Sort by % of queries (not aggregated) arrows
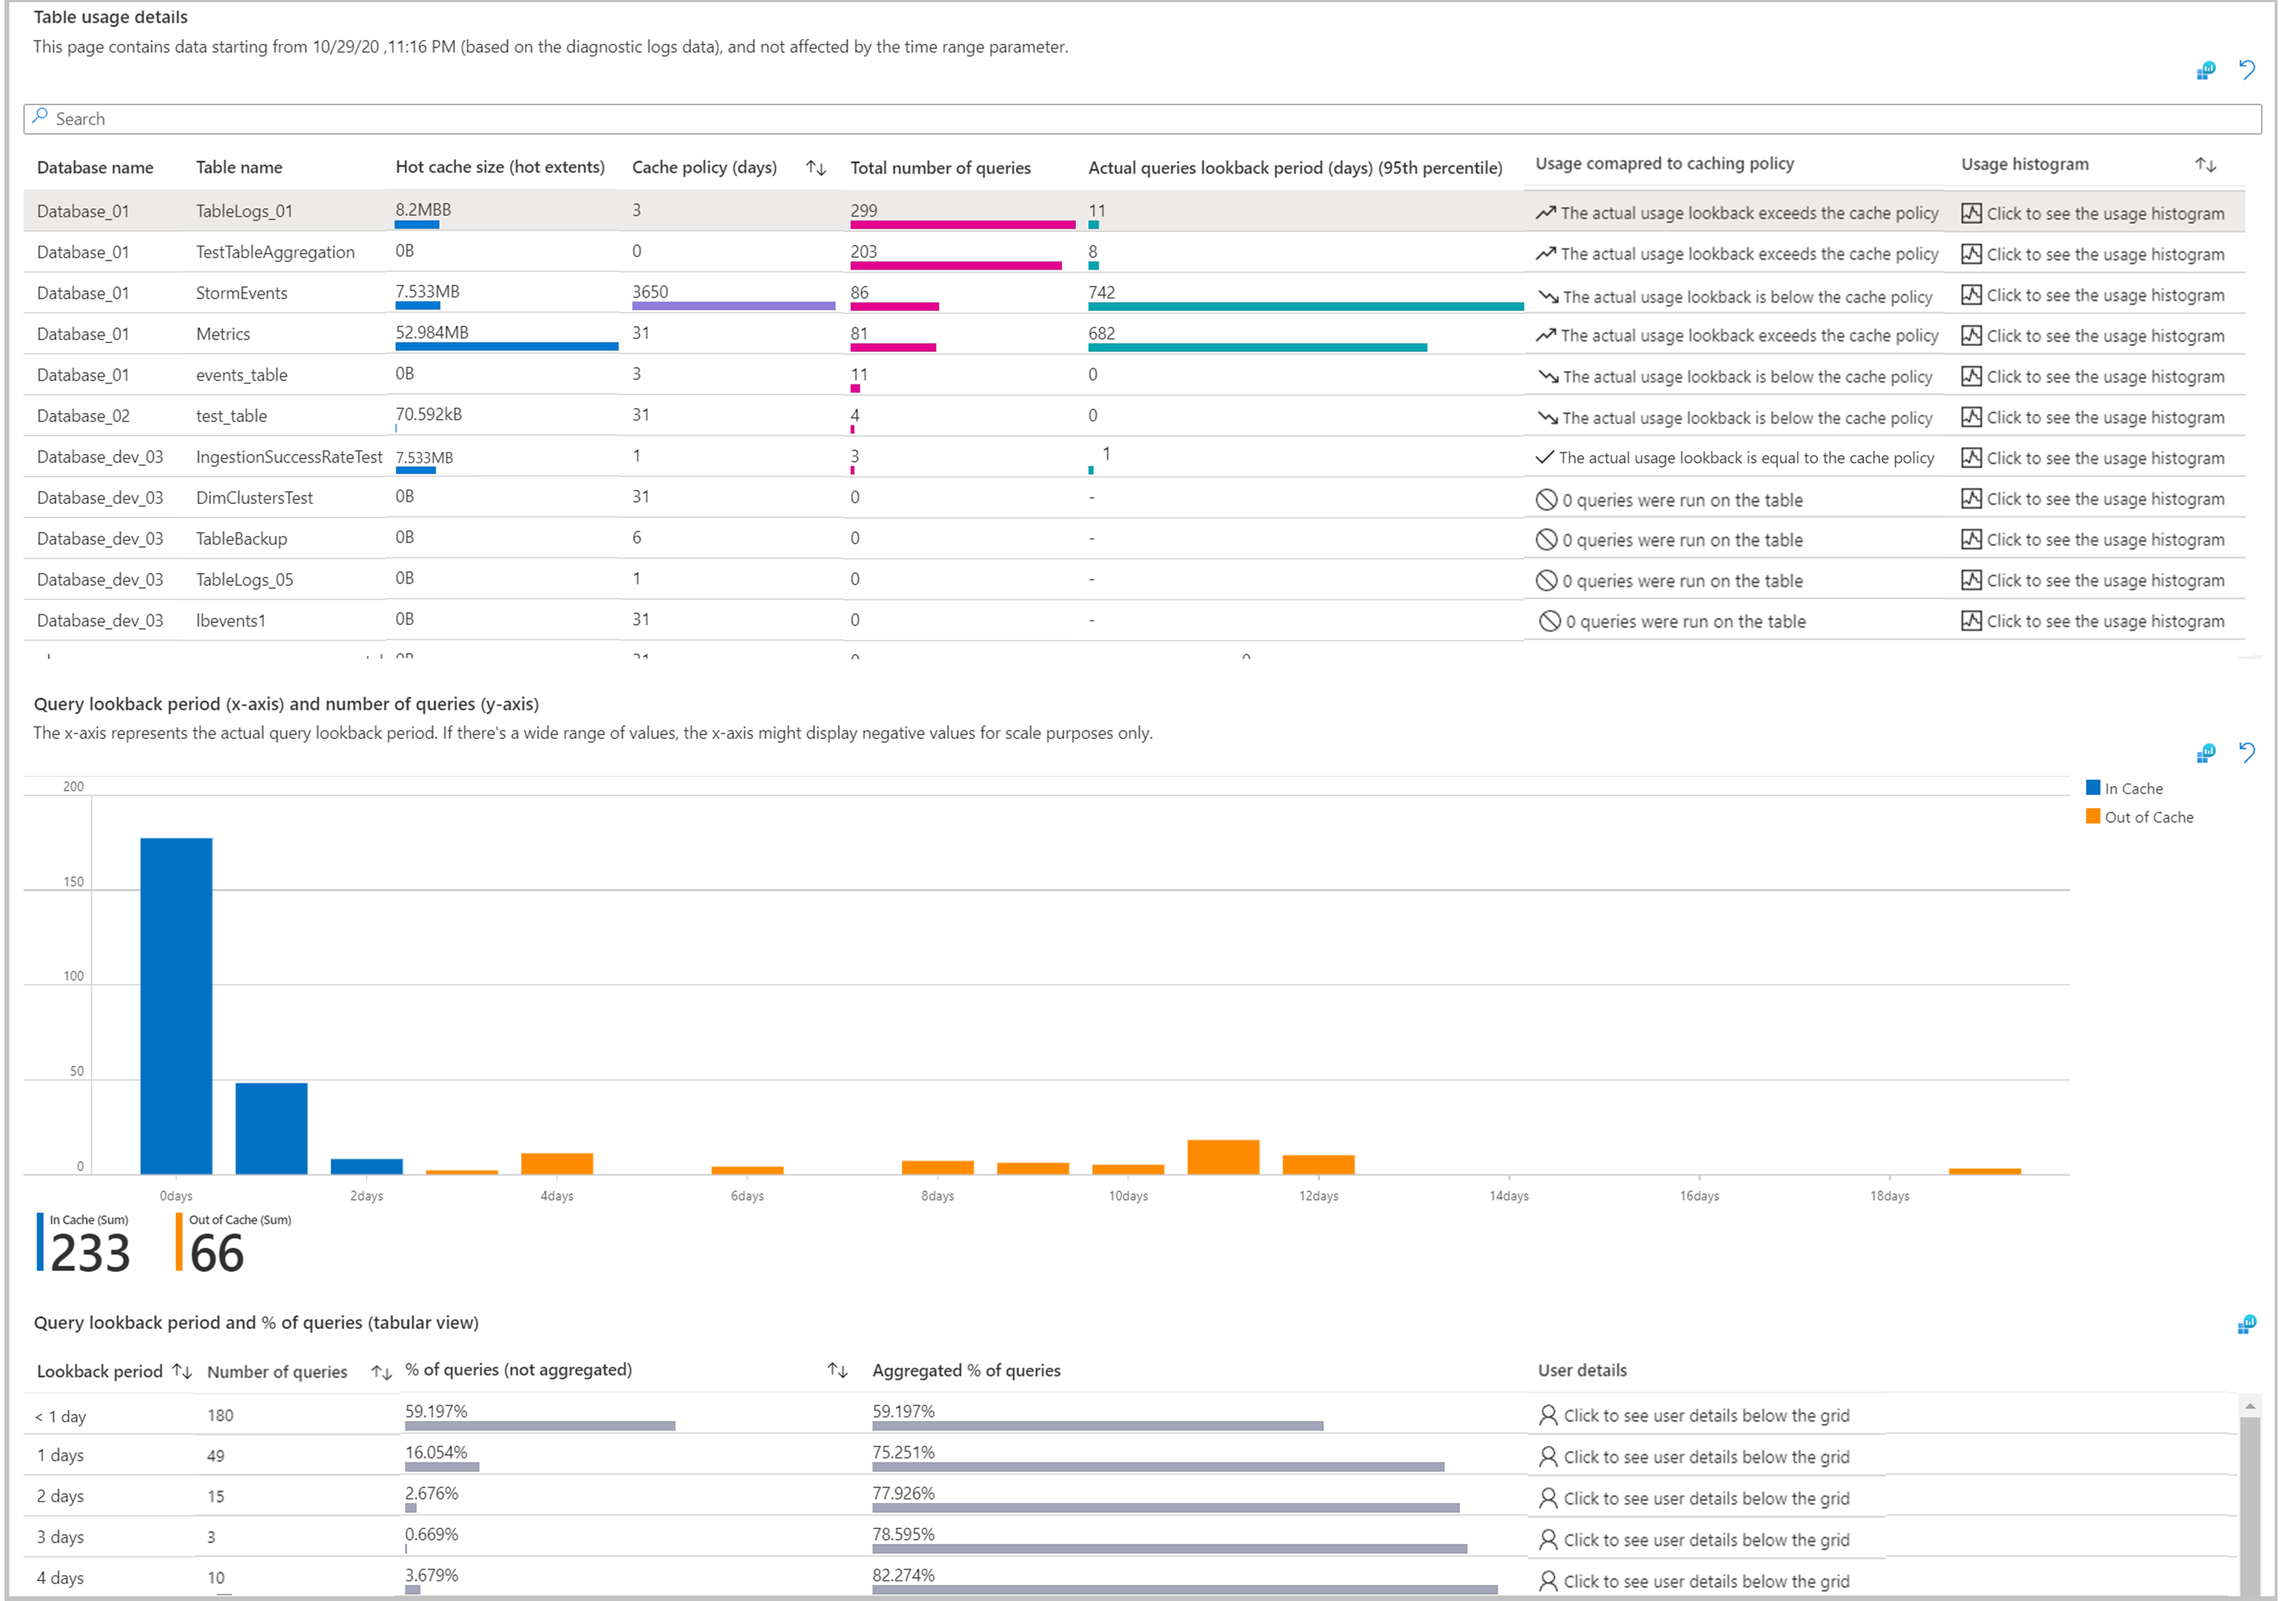Image resolution: width=2296 pixels, height=1601 pixels. 837,1370
